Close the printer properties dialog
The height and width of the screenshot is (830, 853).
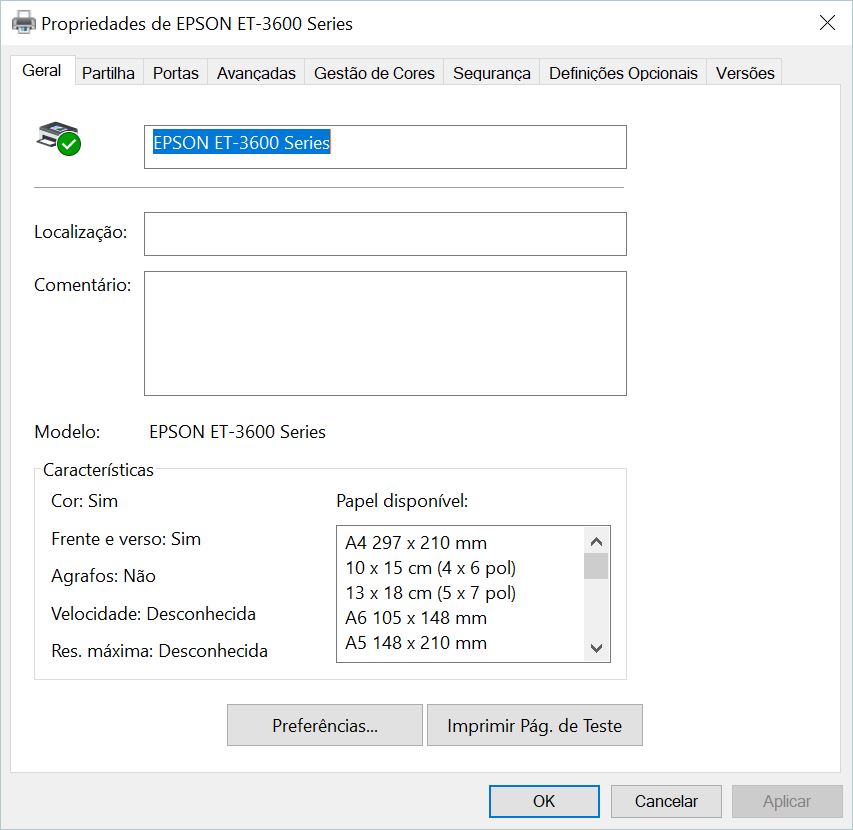pyautogui.click(x=827, y=23)
